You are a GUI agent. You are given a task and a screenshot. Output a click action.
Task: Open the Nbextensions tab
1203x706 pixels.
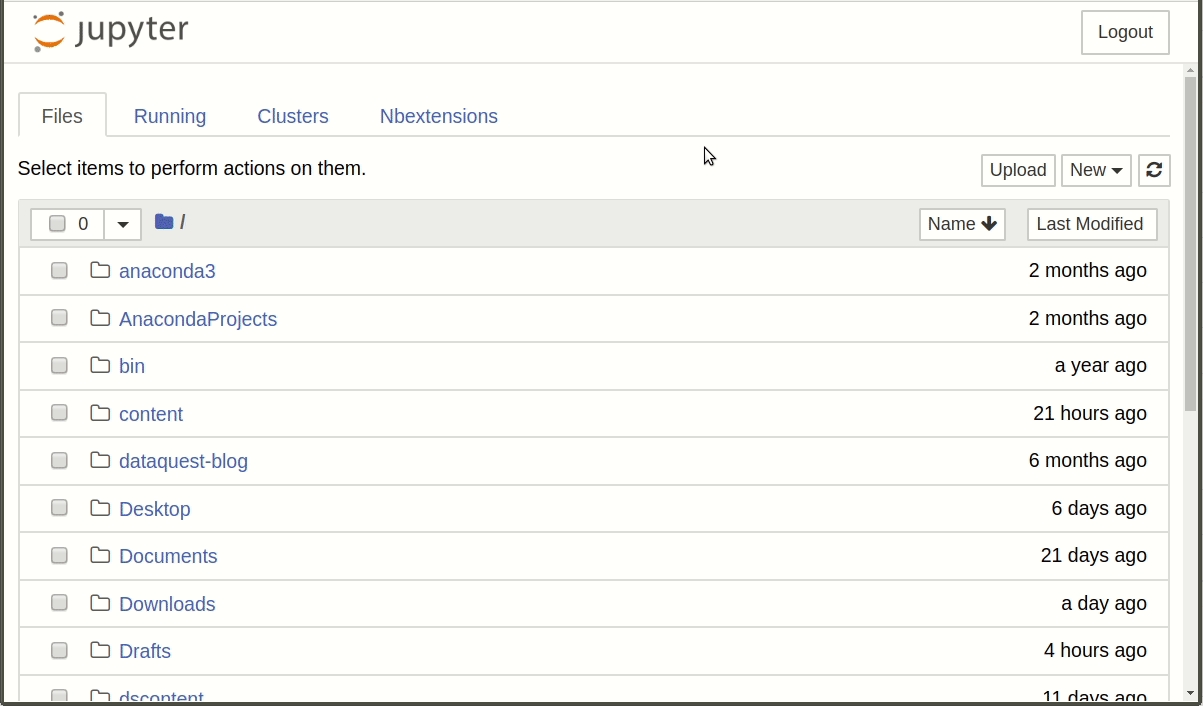438,116
